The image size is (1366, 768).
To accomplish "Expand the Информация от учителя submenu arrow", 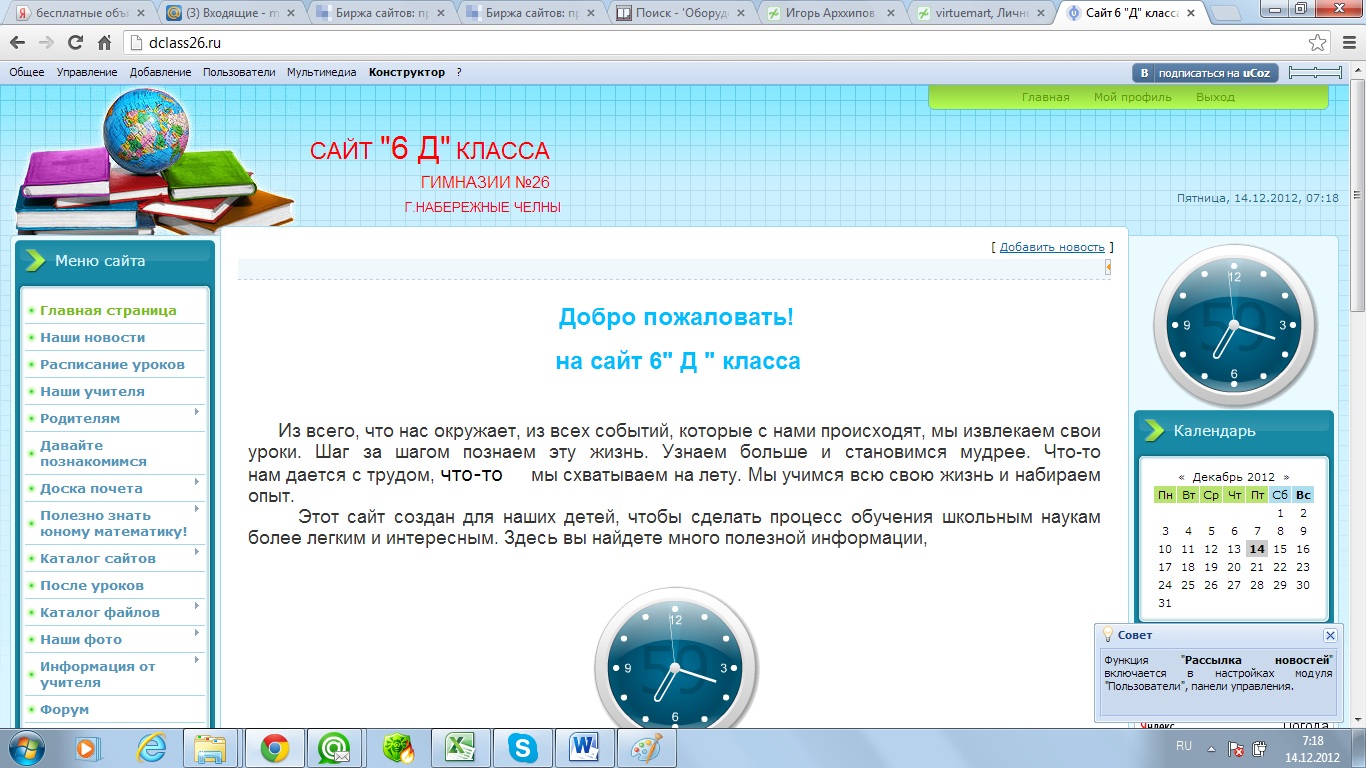I will pos(196,659).
